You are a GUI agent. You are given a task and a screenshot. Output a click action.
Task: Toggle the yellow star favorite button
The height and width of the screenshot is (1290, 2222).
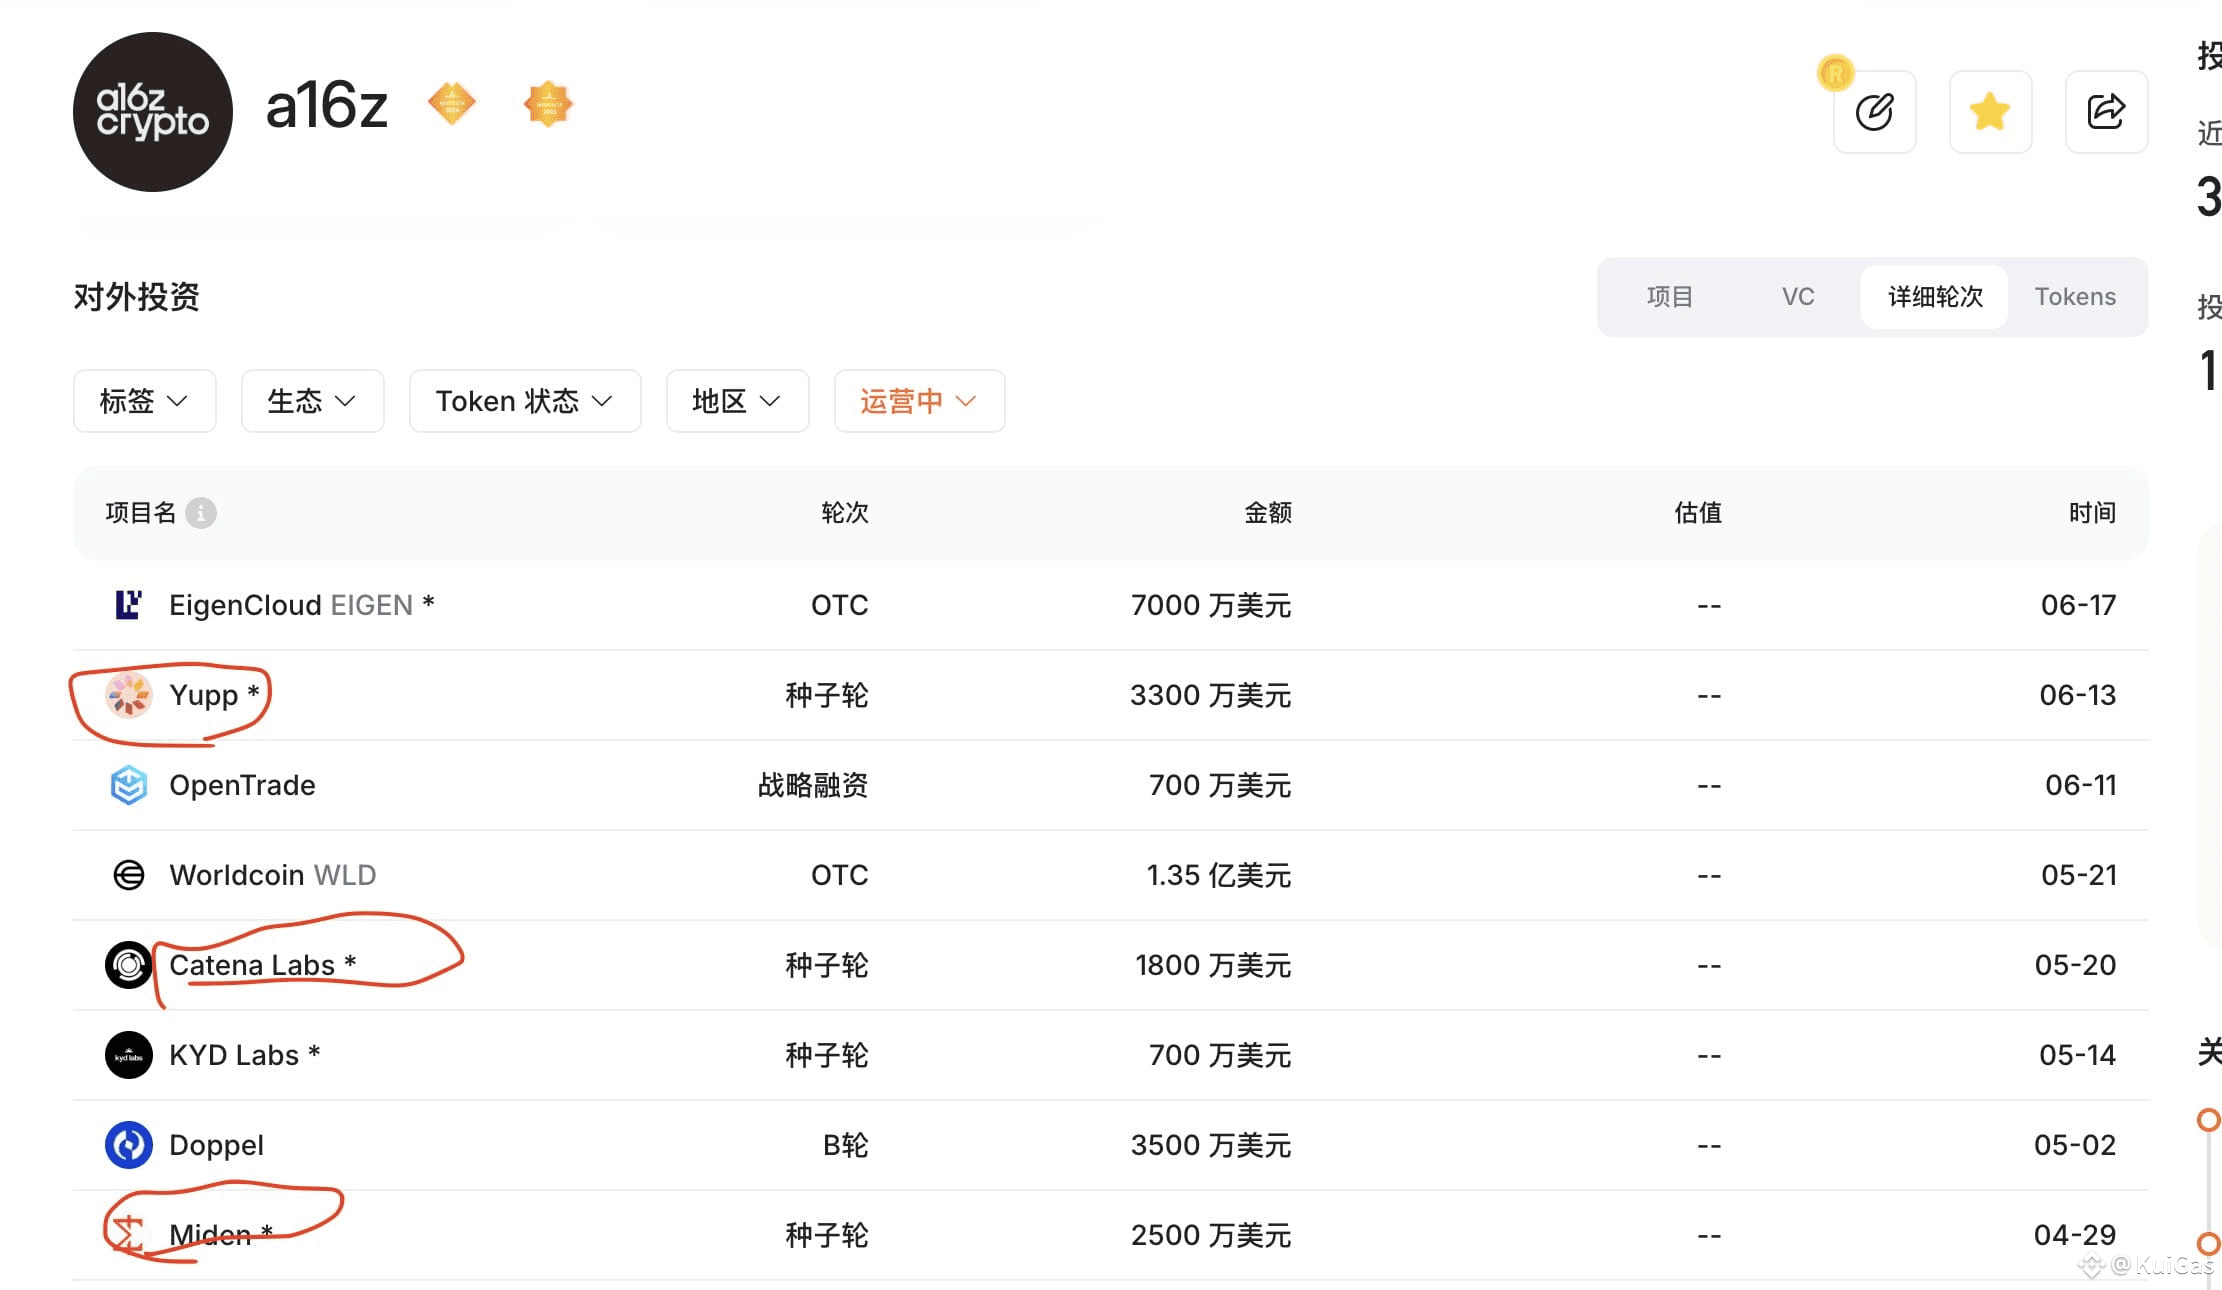[1991, 112]
